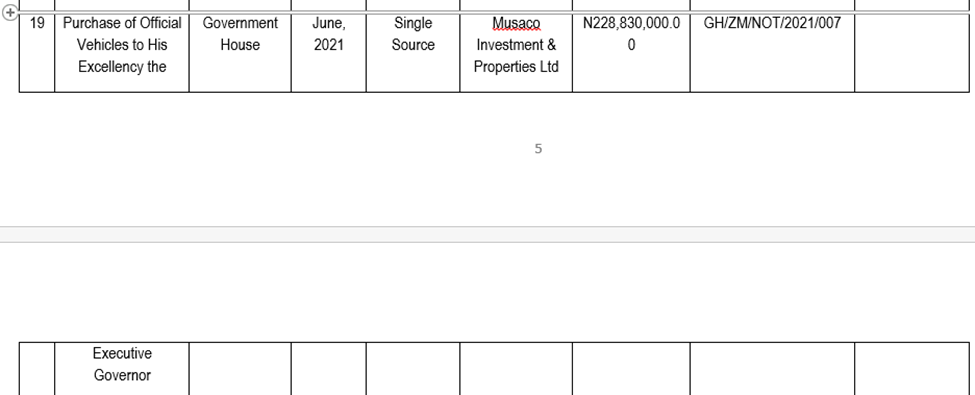975x395 pixels.
Task: Click the table move handle icon
Action: [10, 13]
